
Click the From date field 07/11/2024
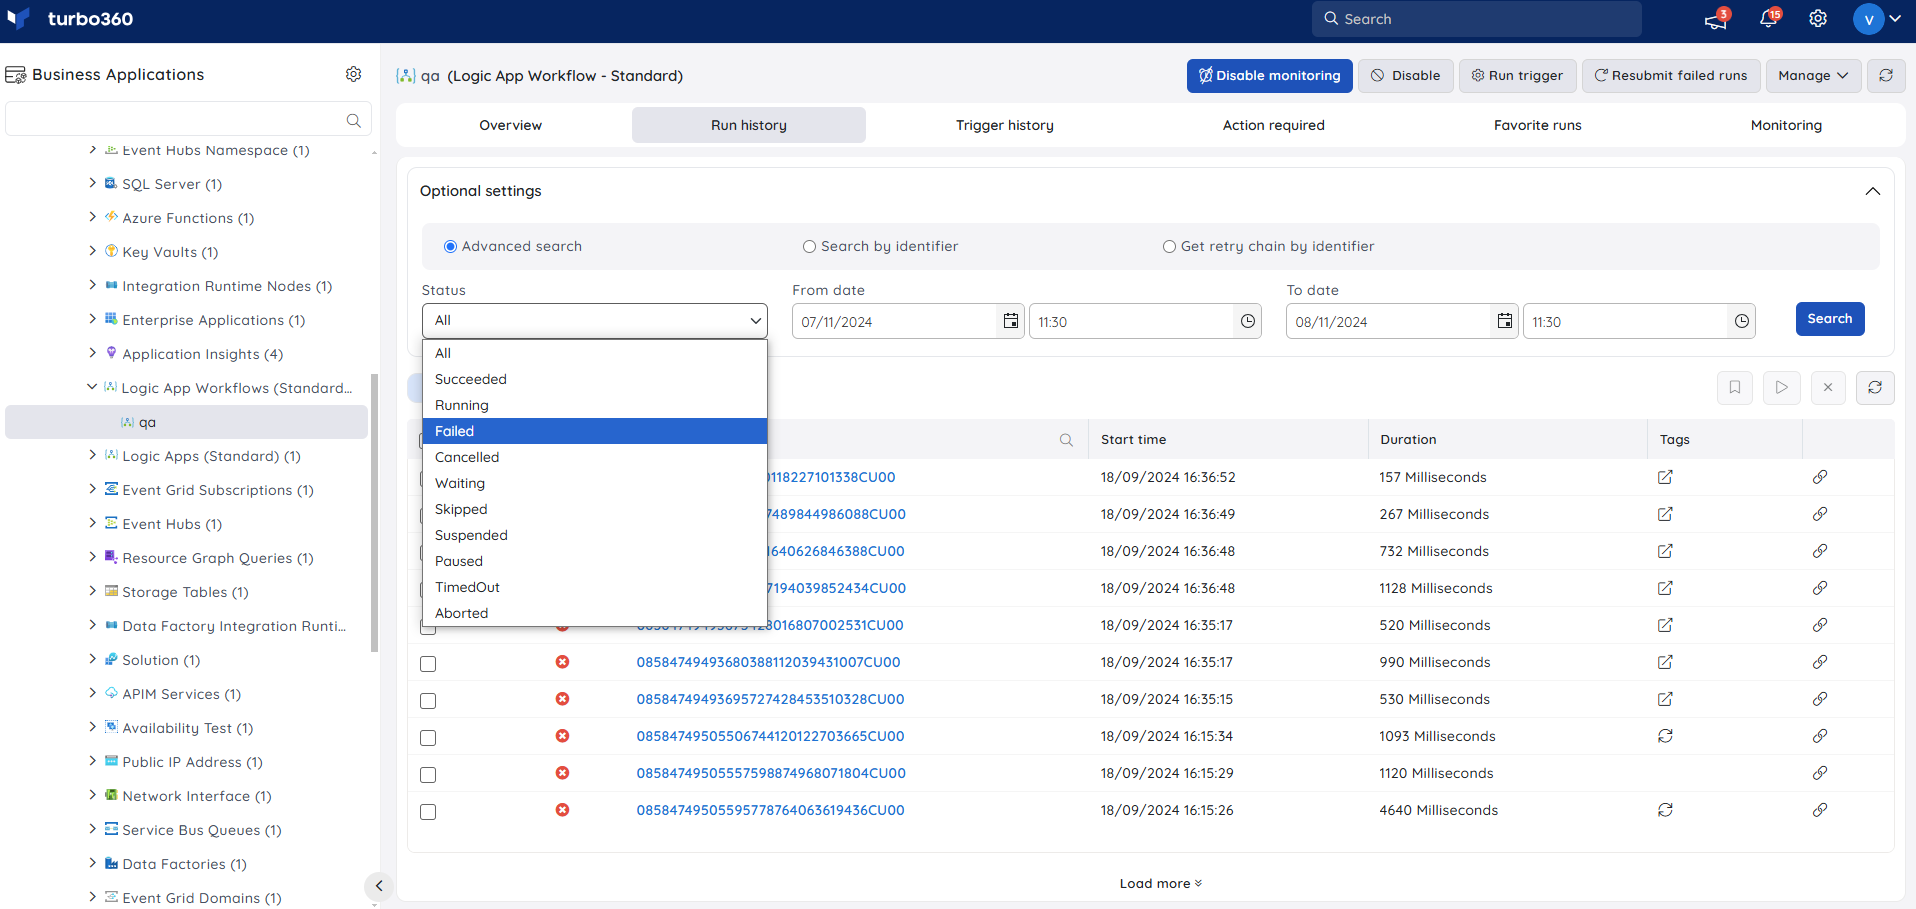(895, 322)
